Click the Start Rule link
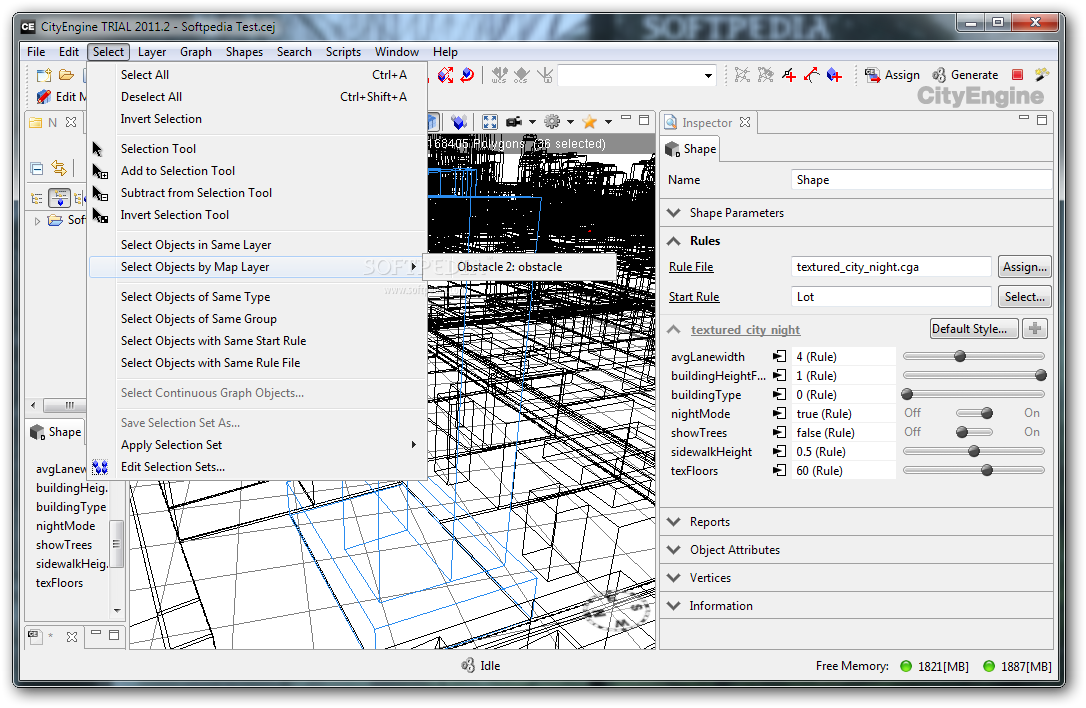Screen dimensions: 1086x708 pos(694,297)
